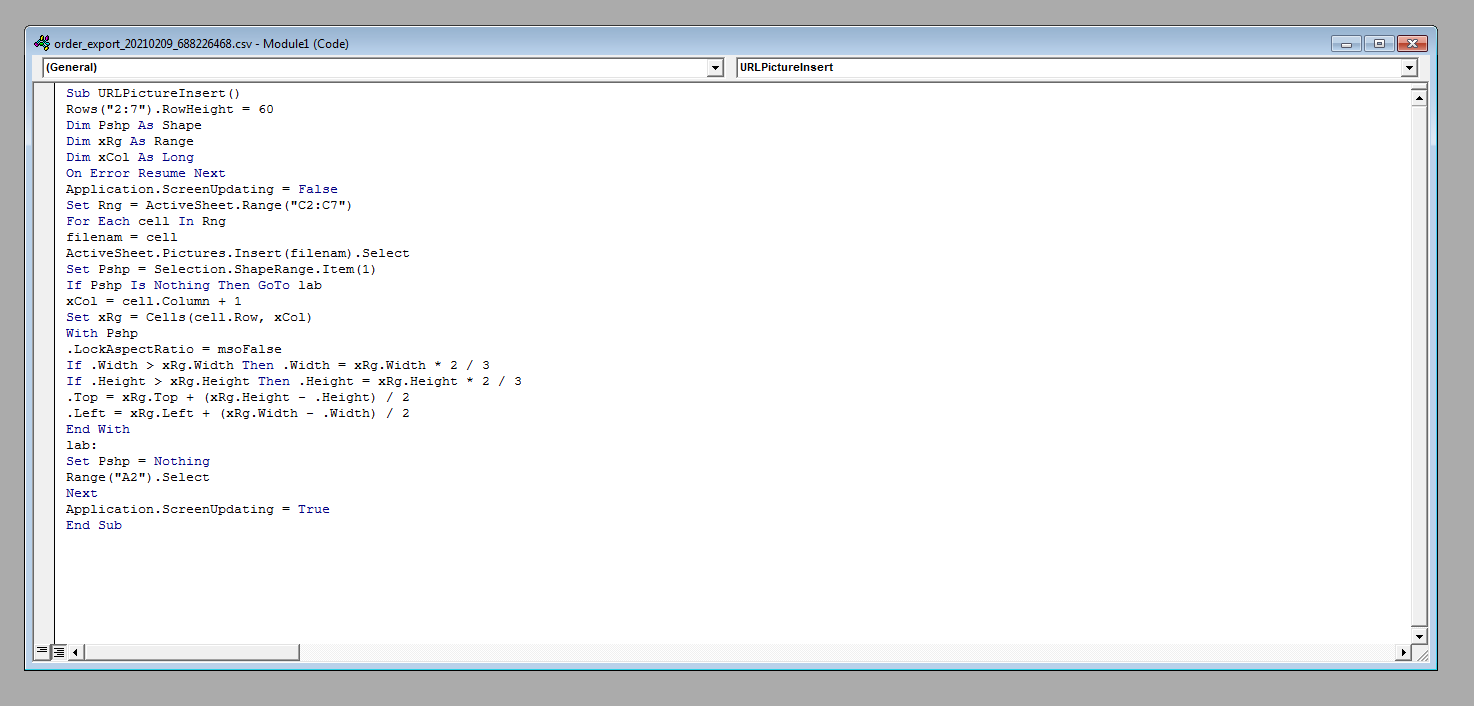Click the vertical scrollbar down arrow
1474x706 pixels.
1418,636
